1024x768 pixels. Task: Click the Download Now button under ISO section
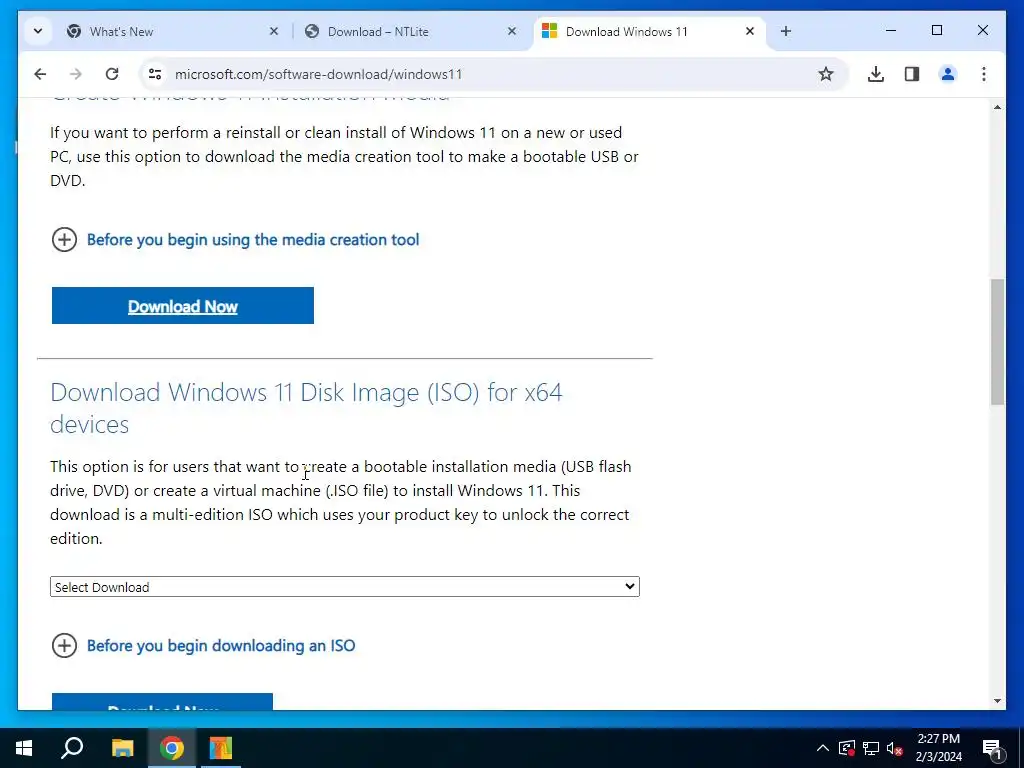(x=162, y=703)
